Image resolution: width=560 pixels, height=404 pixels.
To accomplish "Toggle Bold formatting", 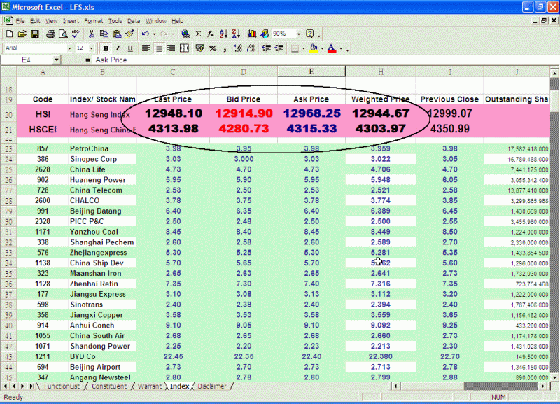I will pyautogui.click(x=106, y=48).
